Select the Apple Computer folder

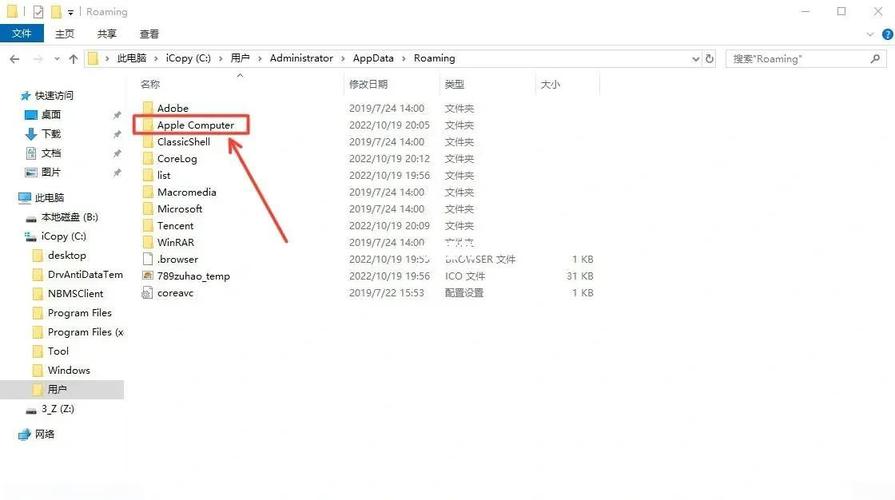pos(195,125)
